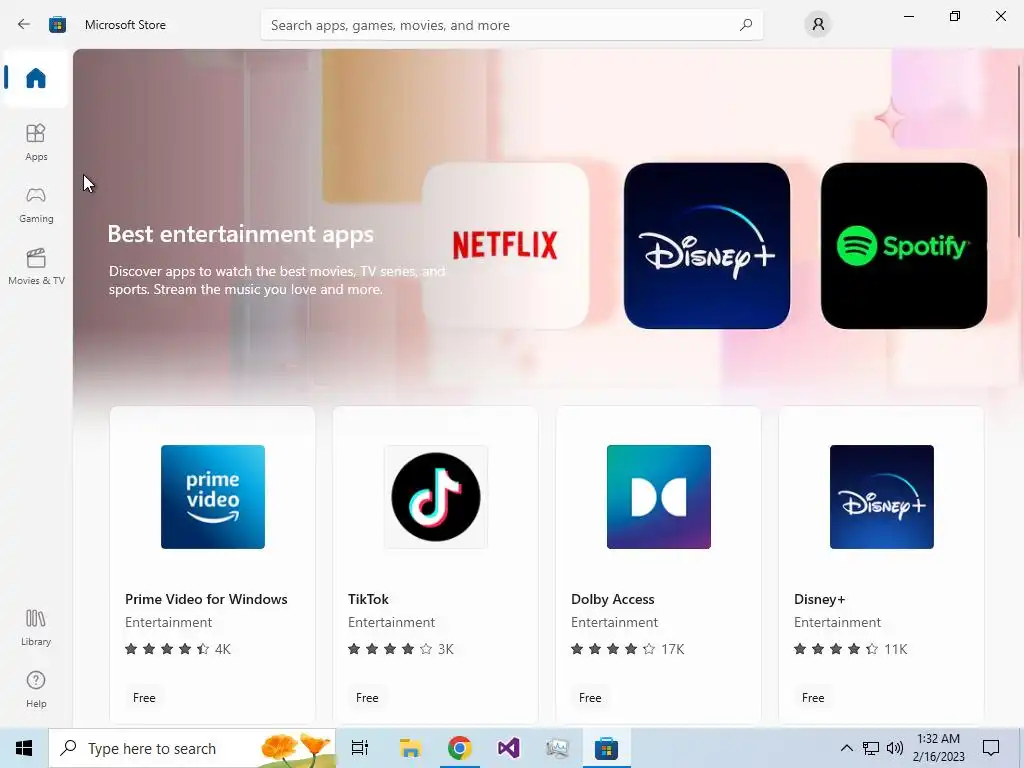
Task: Open the Best entertainment apps heading
Action: coord(240,233)
